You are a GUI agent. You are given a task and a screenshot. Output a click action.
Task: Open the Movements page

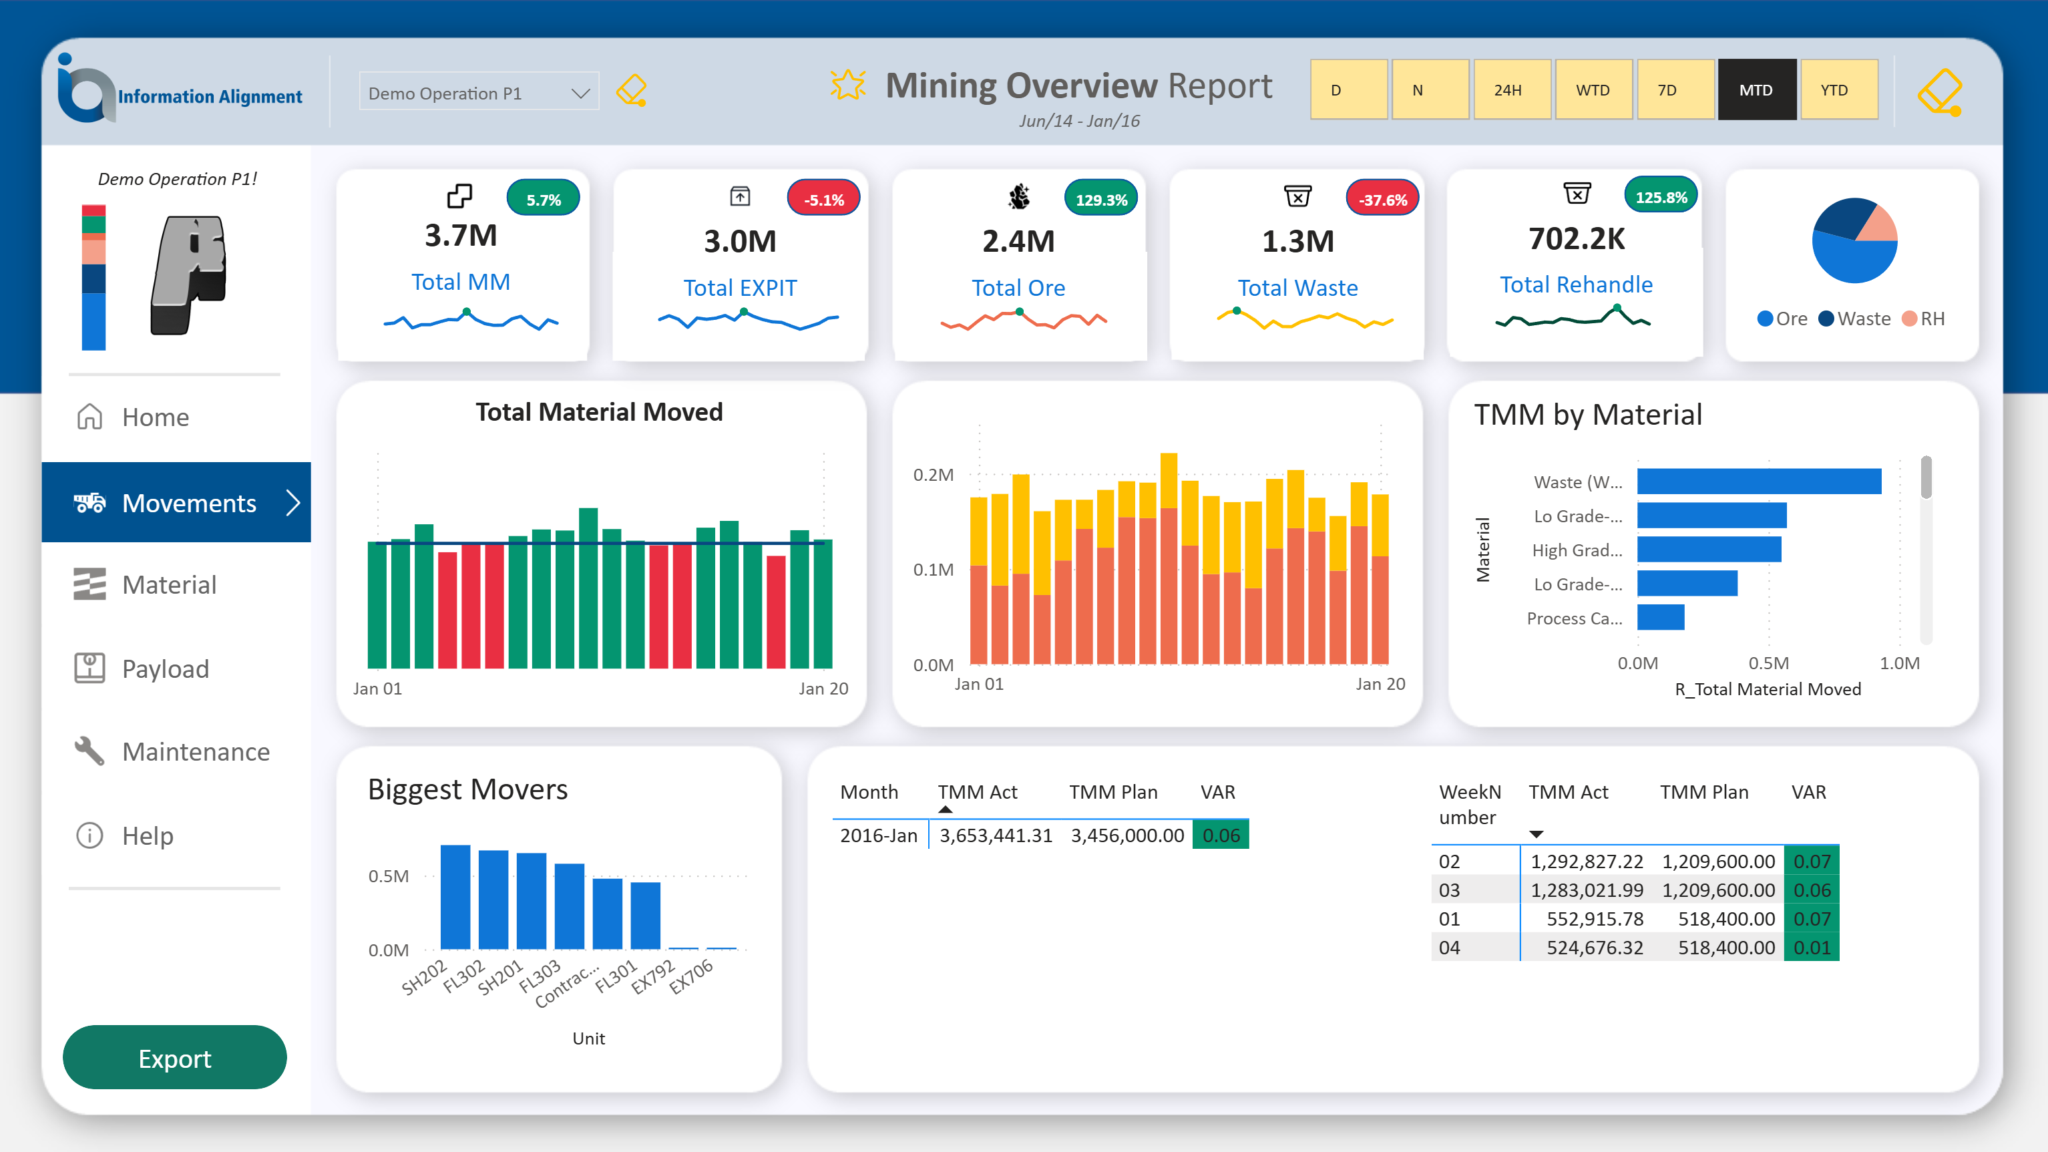click(176, 502)
